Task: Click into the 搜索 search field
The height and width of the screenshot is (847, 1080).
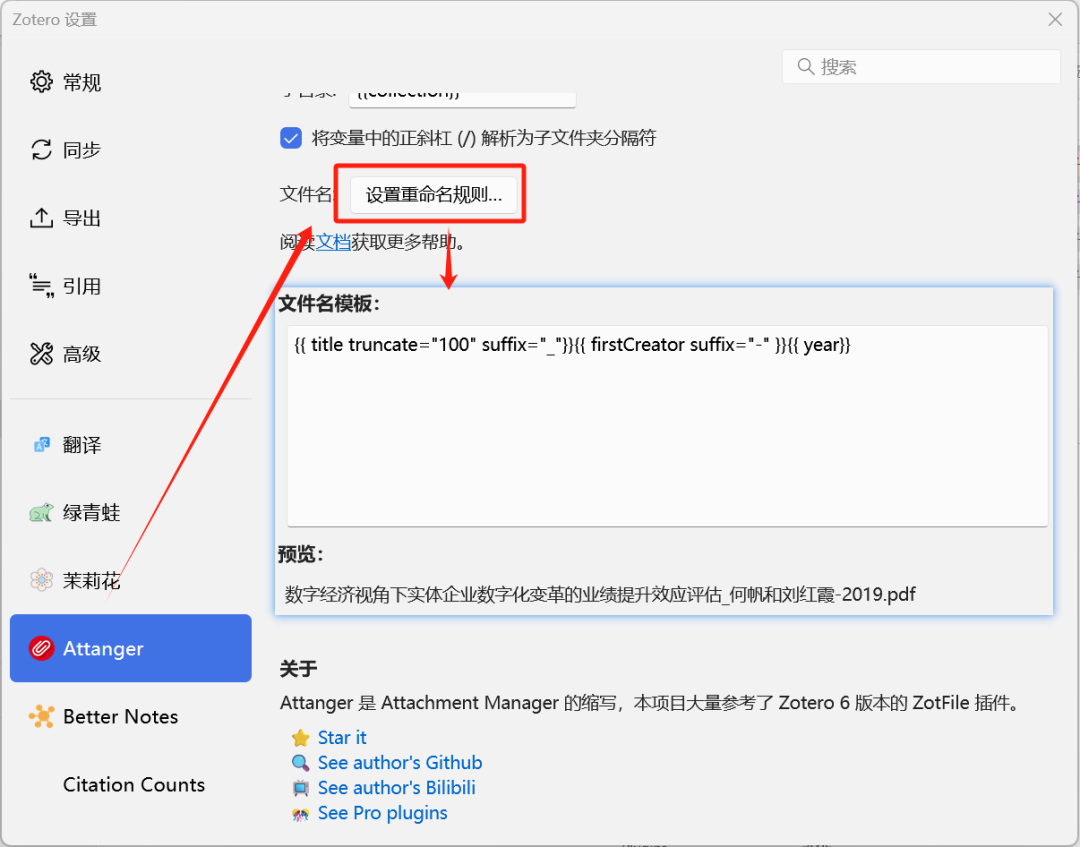Action: (x=930, y=67)
